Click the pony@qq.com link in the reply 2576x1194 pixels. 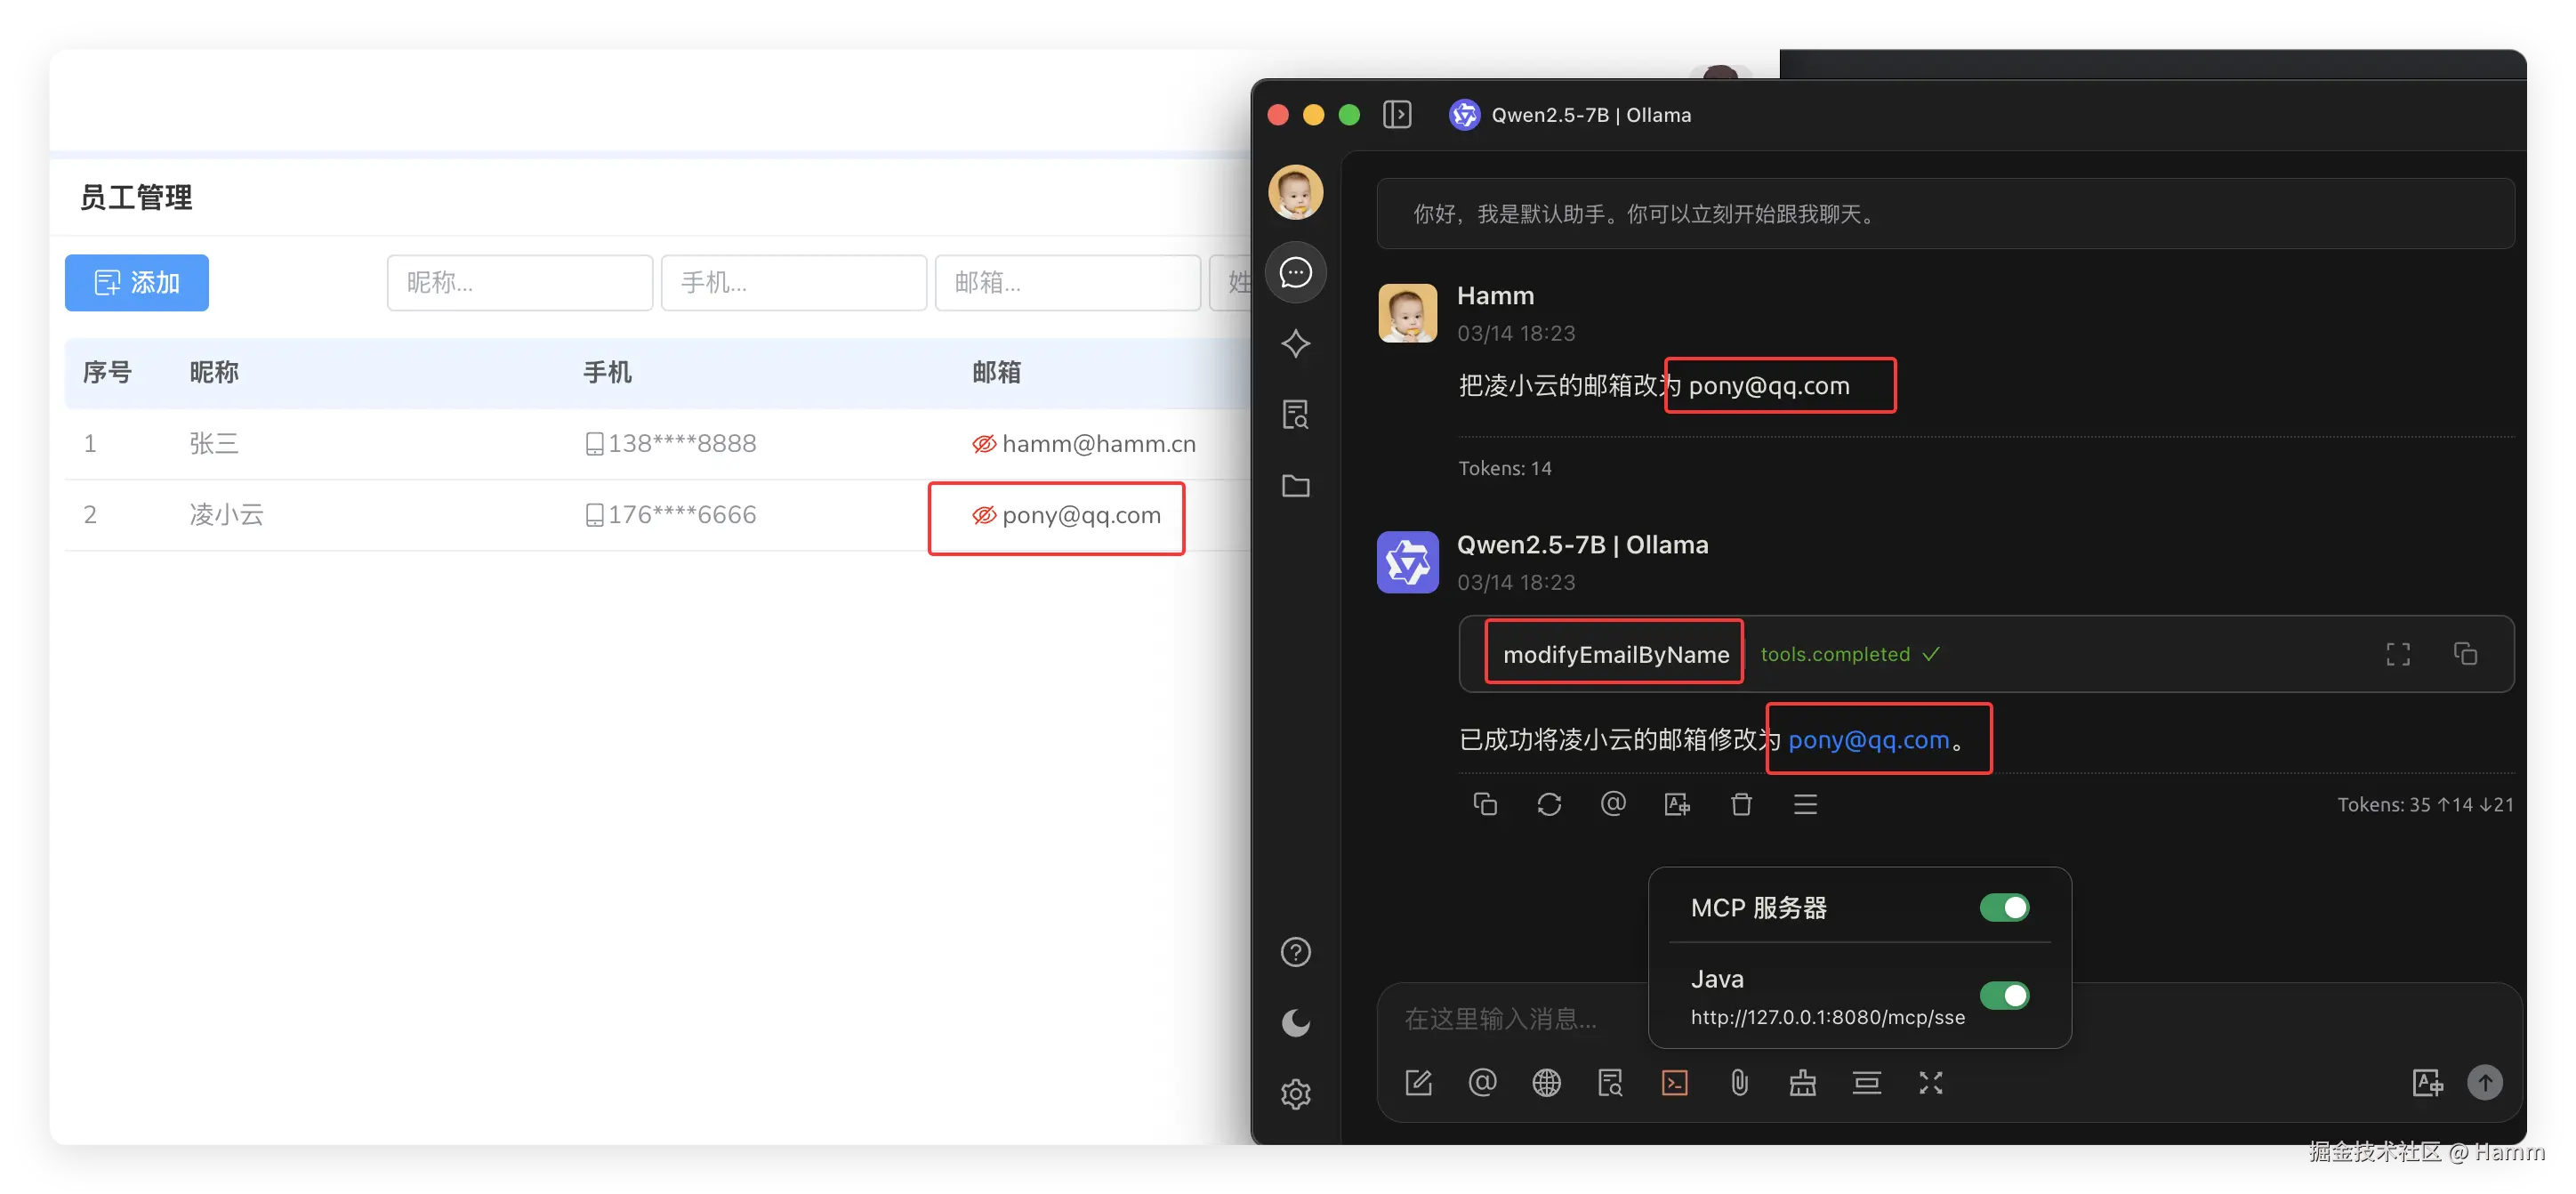tap(1866, 740)
